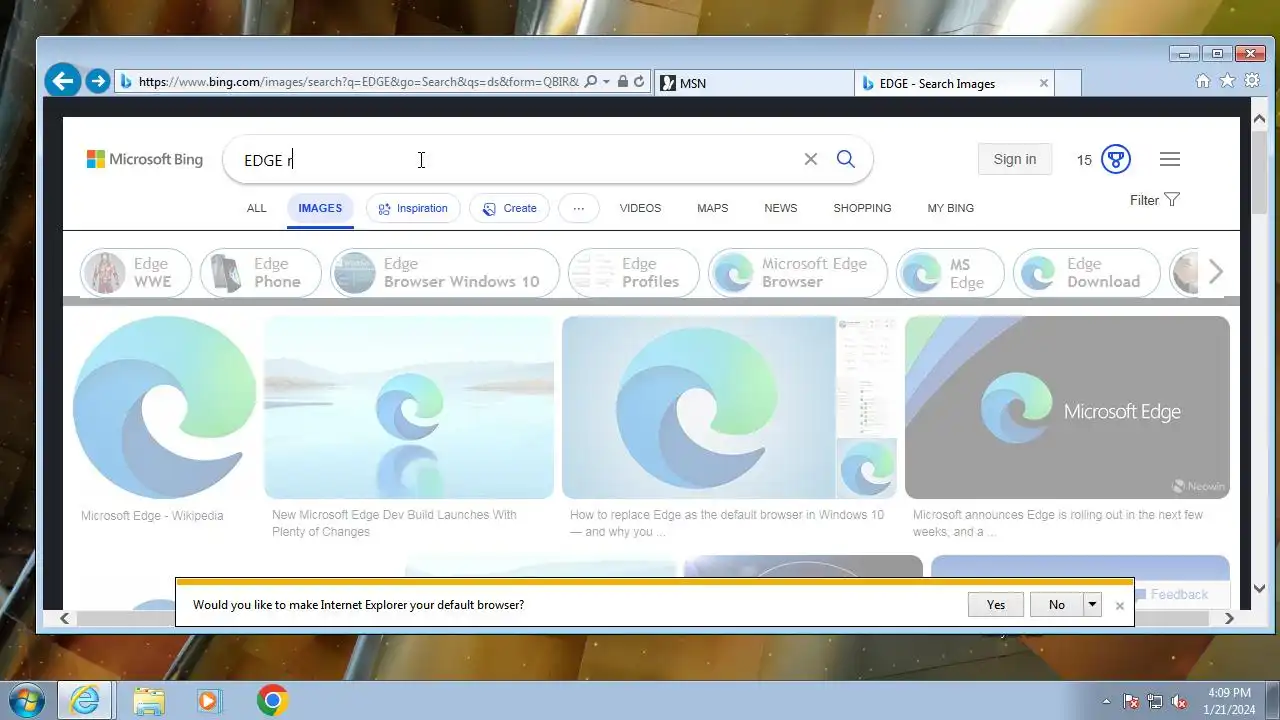Go to the VIDEOS tab
The image size is (1280, 720).
click(x=640, y=208)
